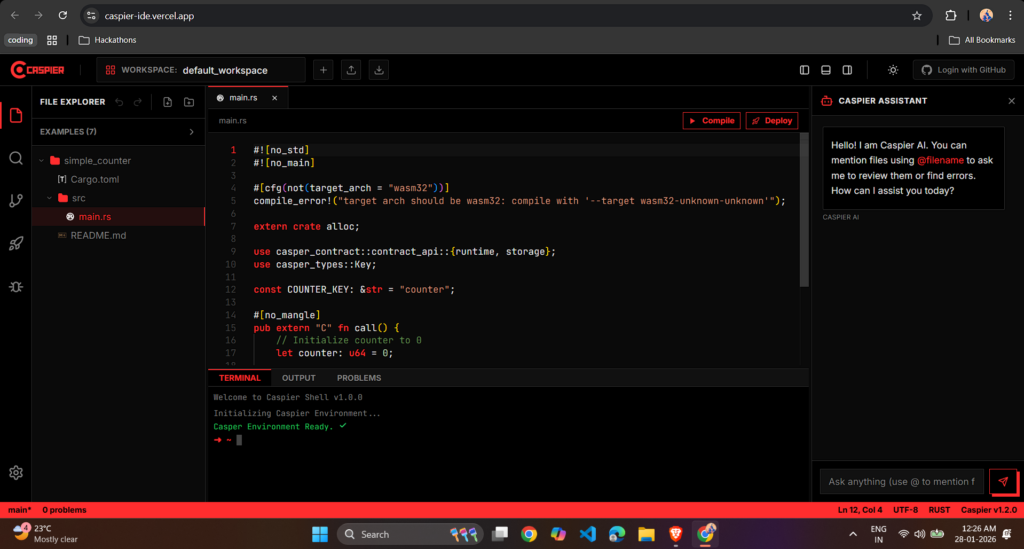
Task: Click RUST language status entry
Action: pos(939,510)
